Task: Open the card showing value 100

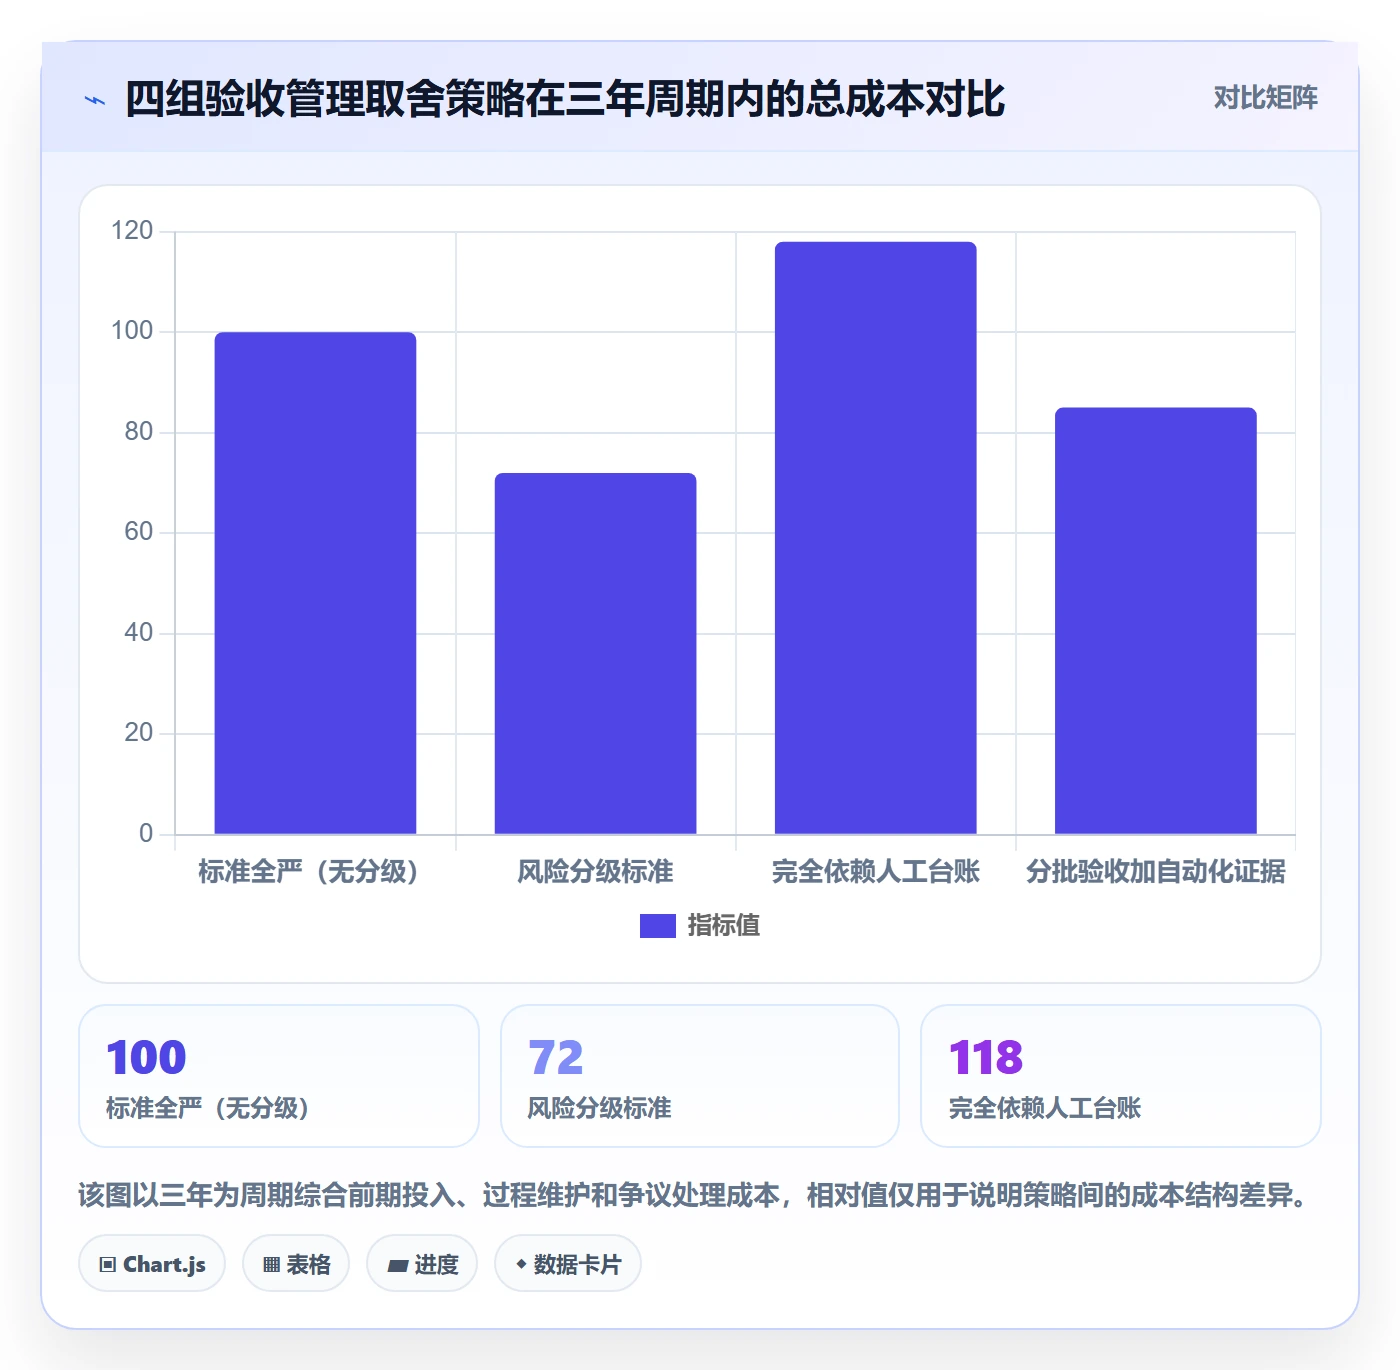Action: point(279,1076)
